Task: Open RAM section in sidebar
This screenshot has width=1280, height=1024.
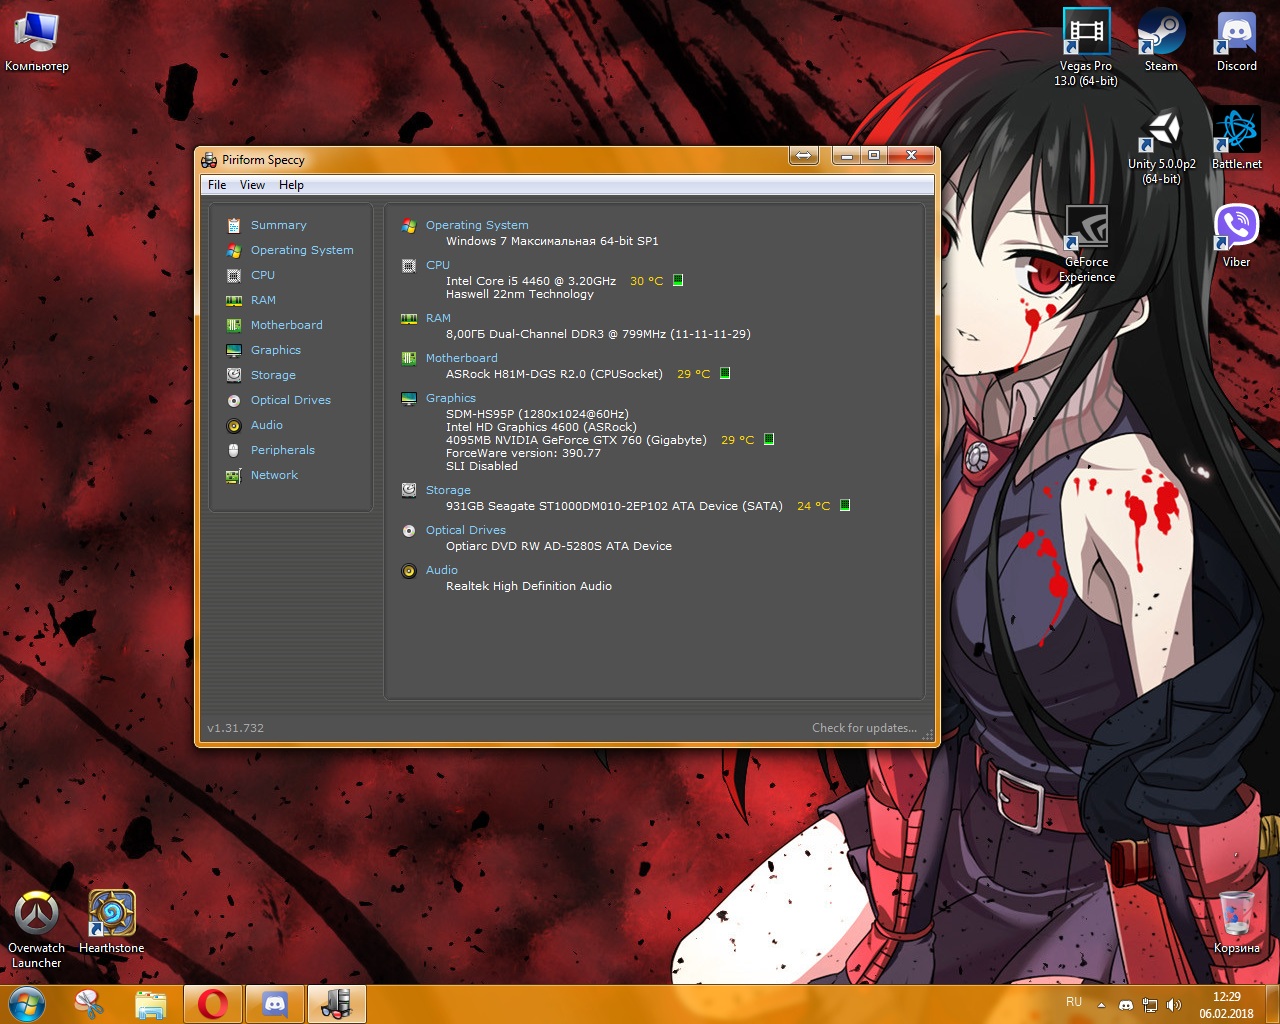Action: coord(263,300)
